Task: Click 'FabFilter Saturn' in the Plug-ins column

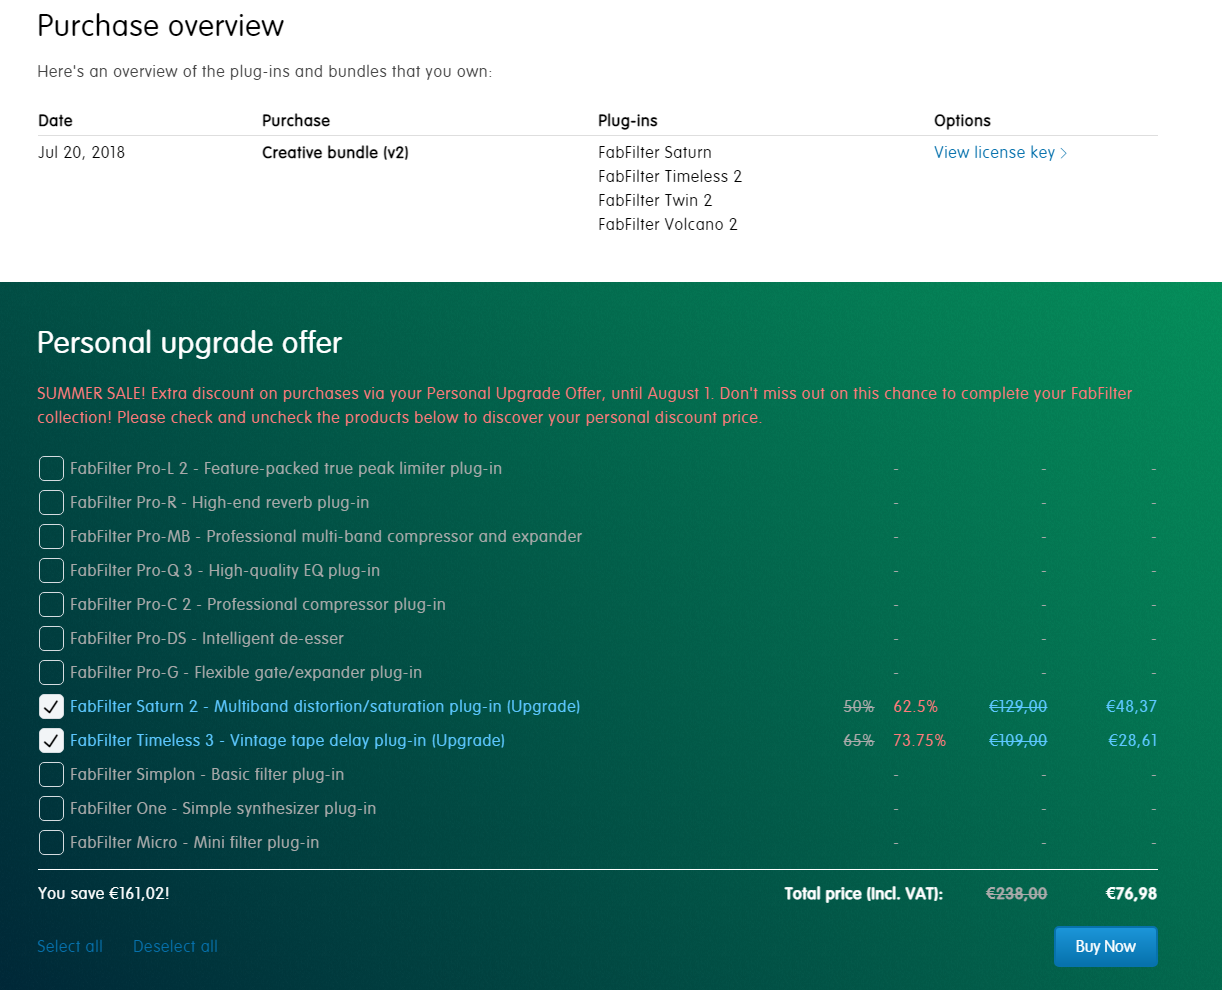Action: 655,152
